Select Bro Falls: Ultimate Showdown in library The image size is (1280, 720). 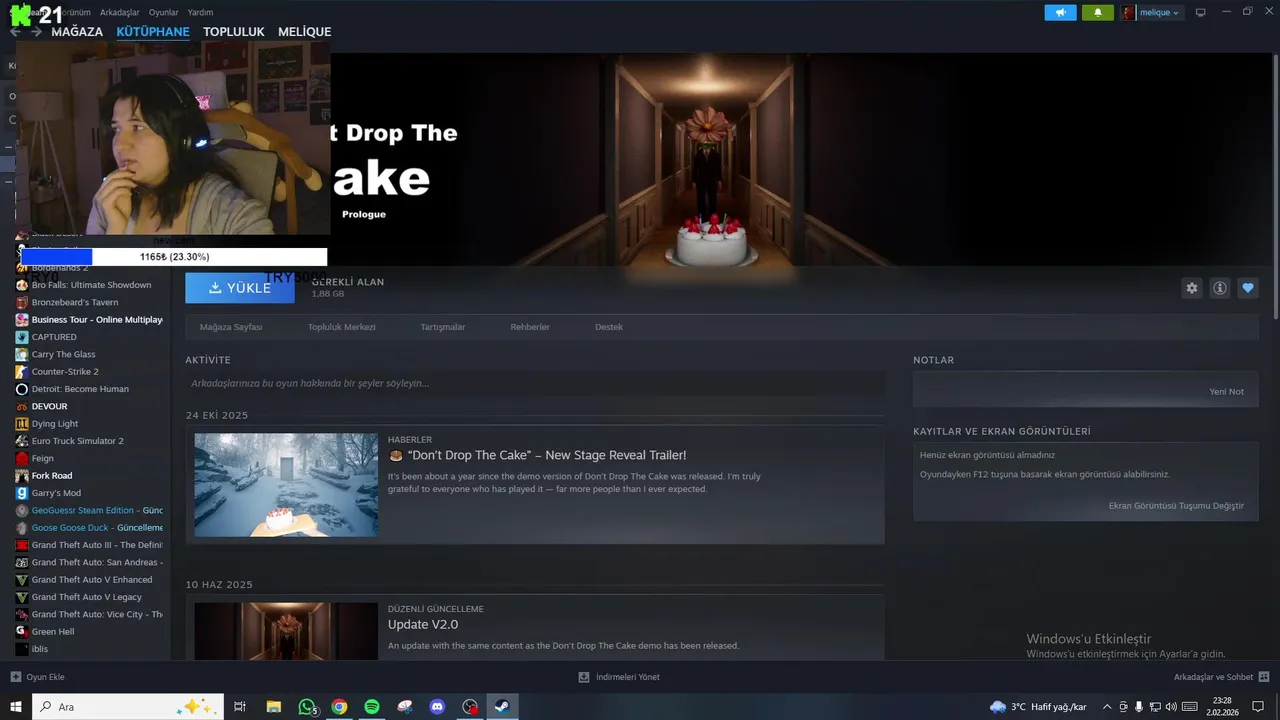pyautogui.click(x=91, y=285)
